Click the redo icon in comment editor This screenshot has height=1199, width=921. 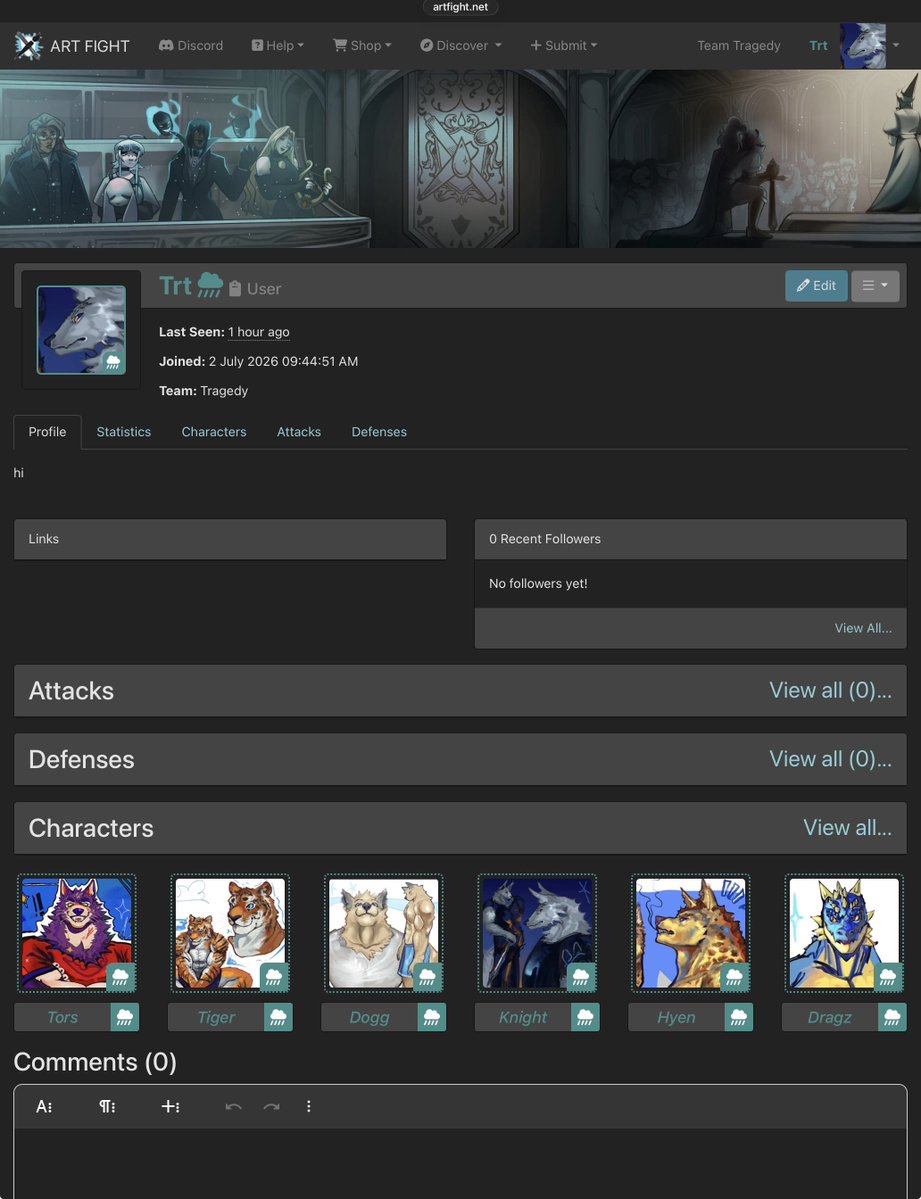(x=272, y=1106)
